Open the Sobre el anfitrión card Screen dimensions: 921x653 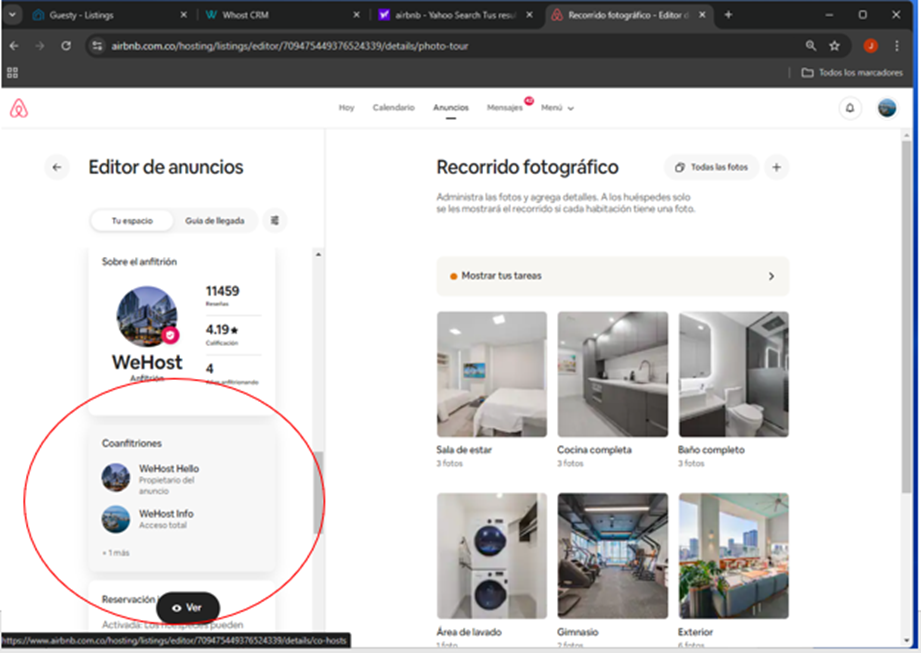[181, 332]
